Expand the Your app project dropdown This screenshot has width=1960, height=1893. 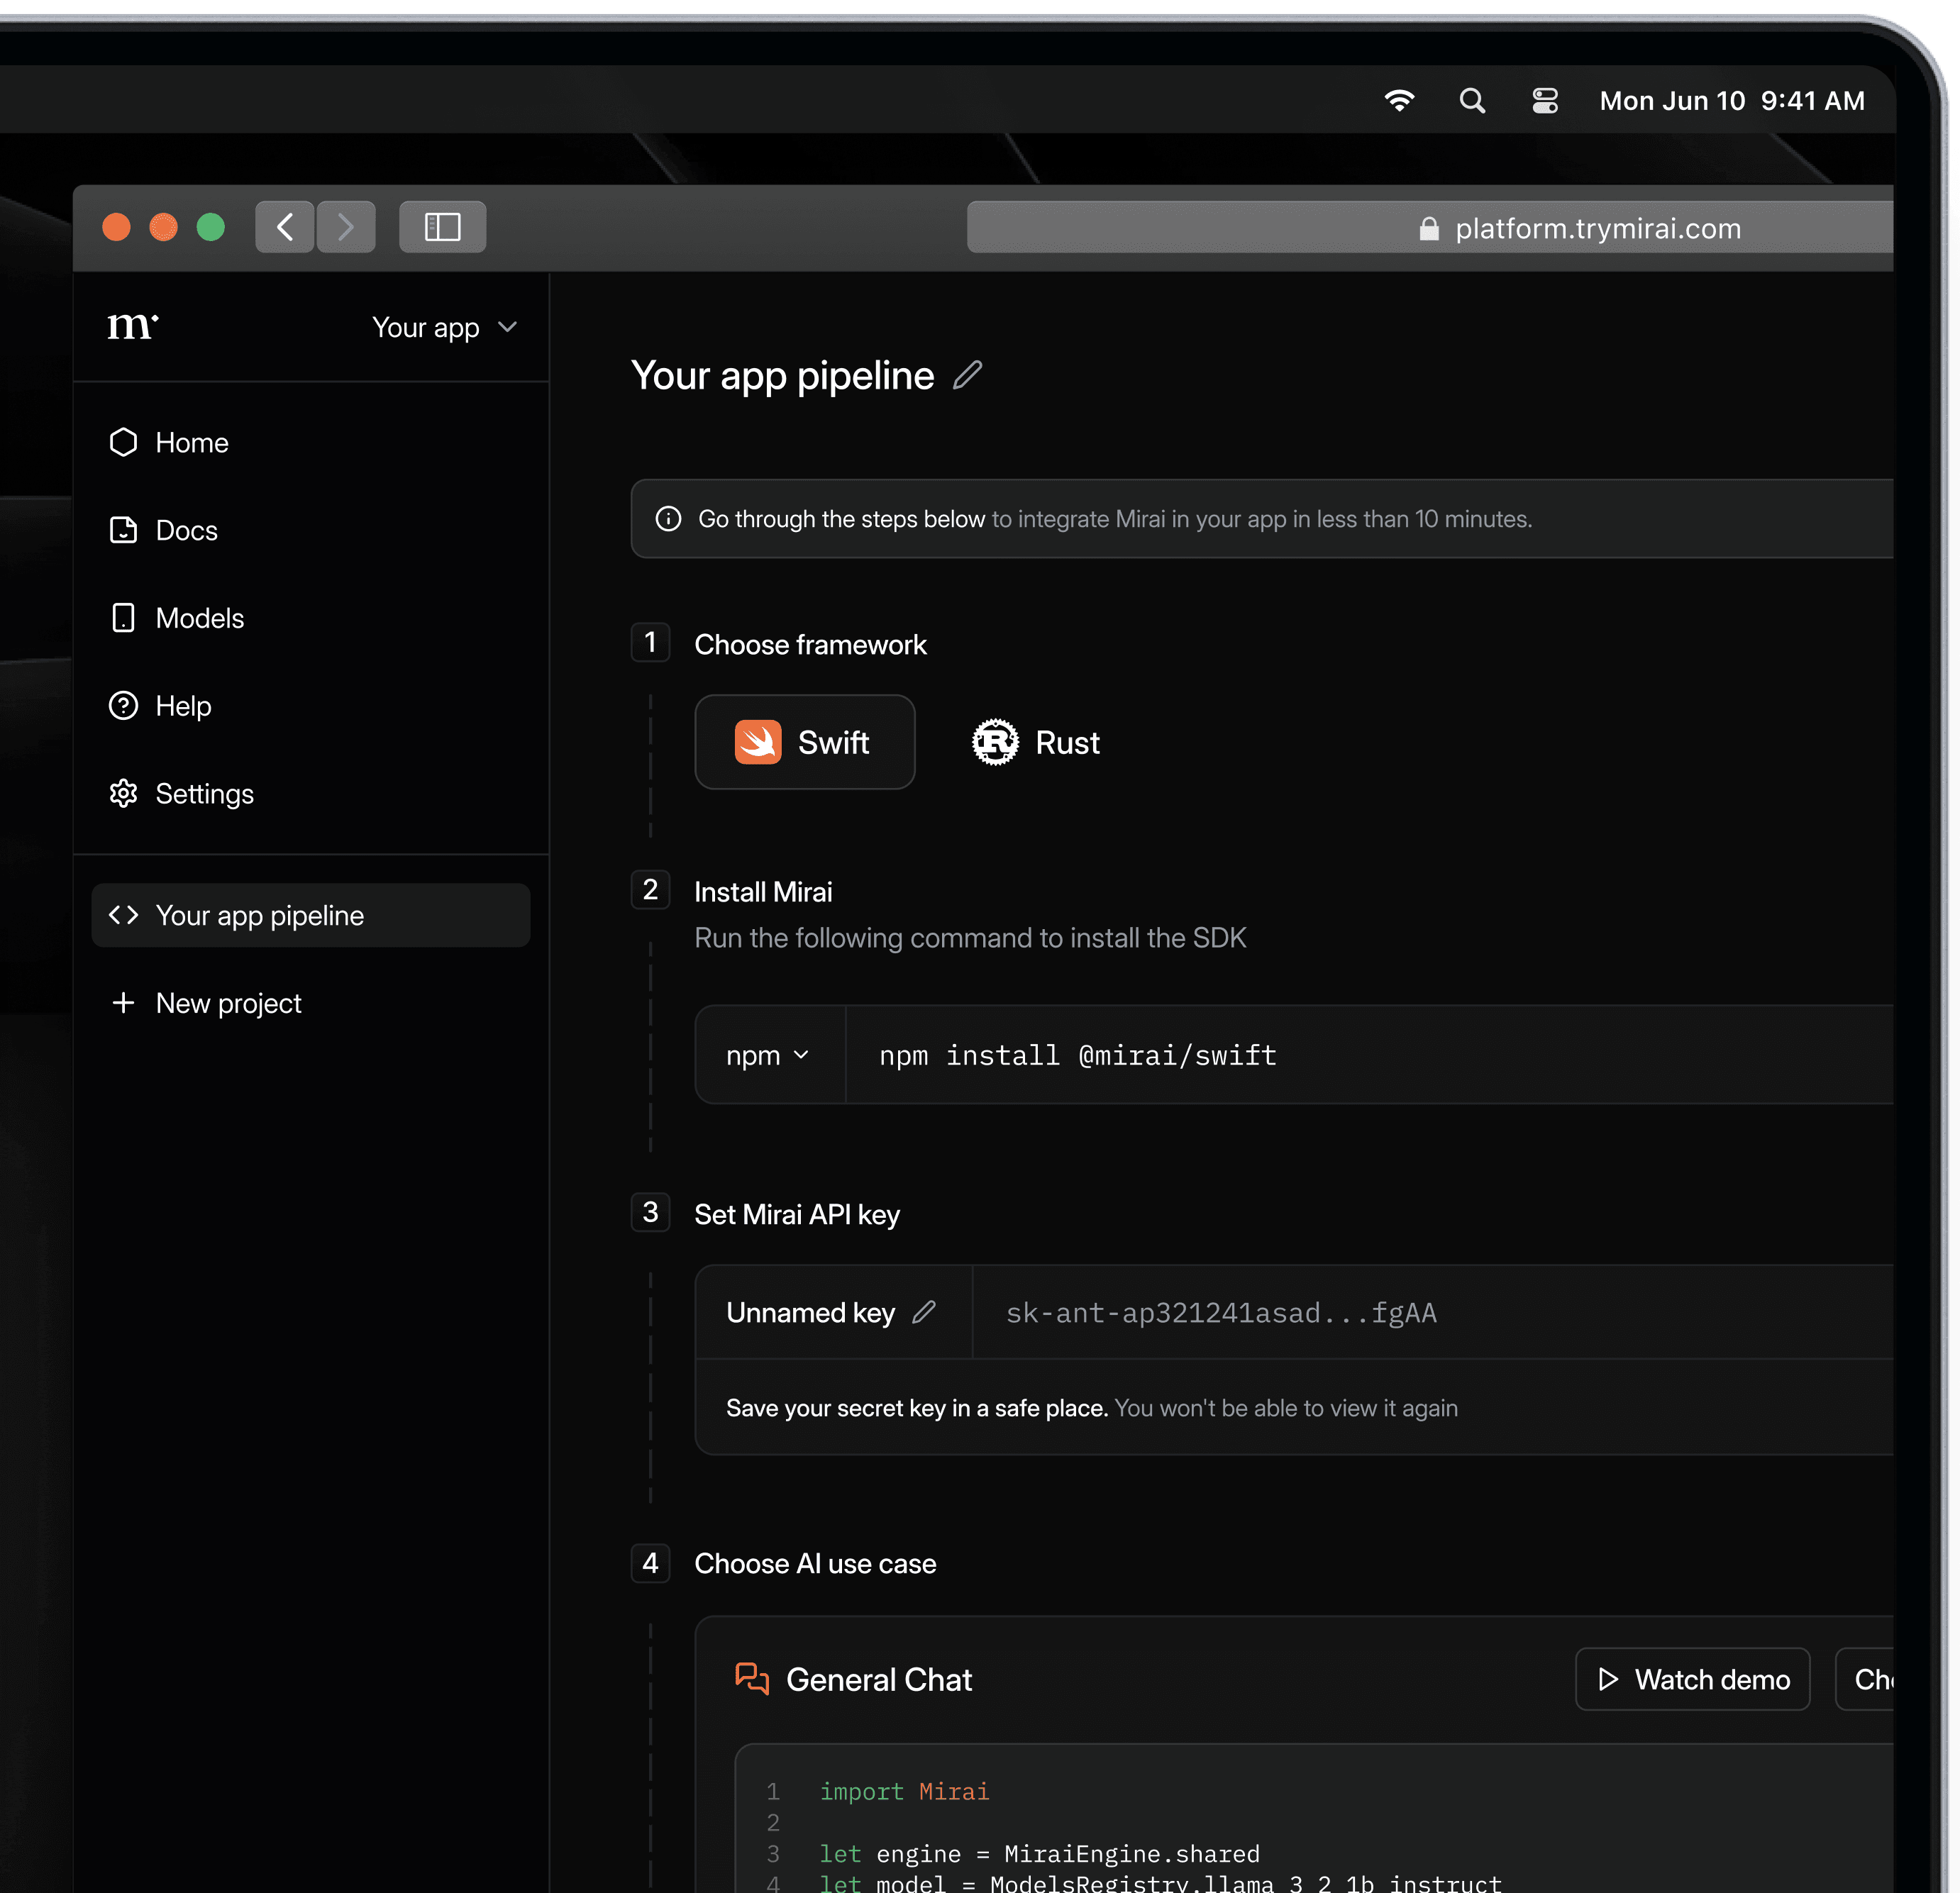pyautogui.click(x=445, y=327)
